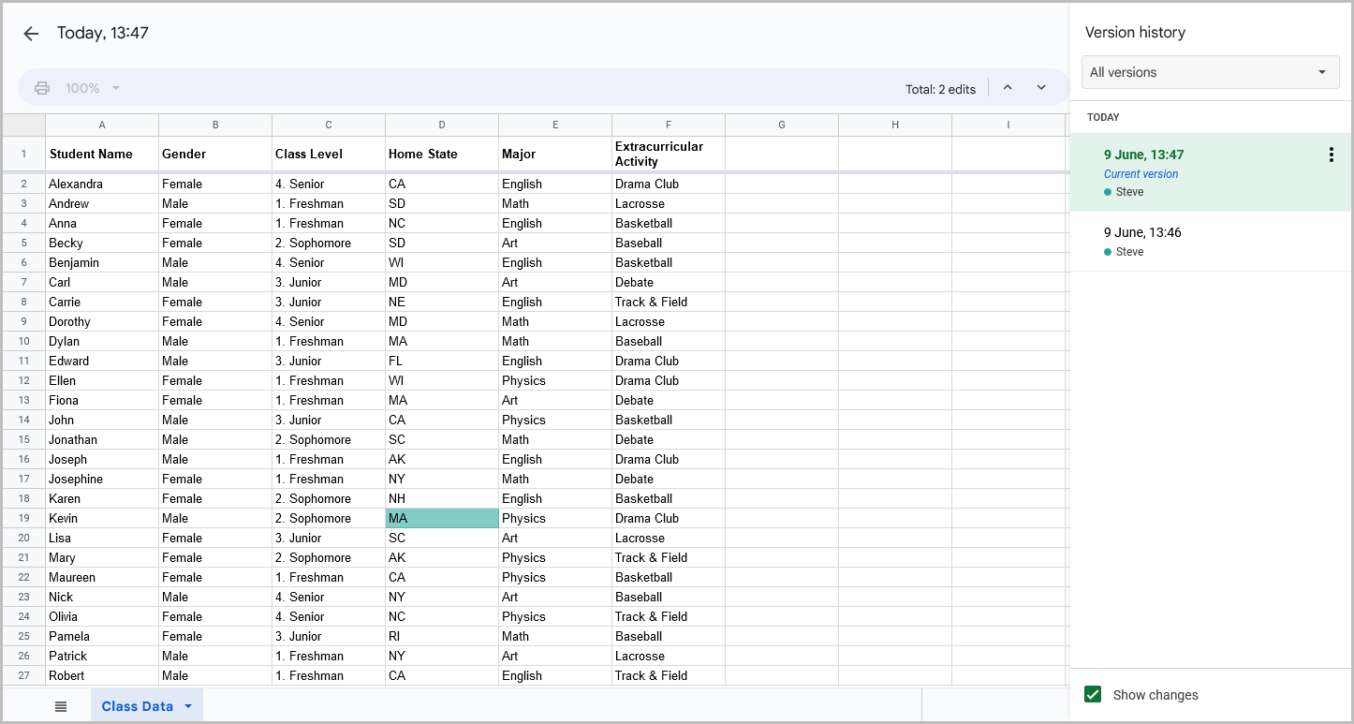Click the FL home state cell for Edward
Image resolution: width=1354 pixels, height=724 pixels.
tap(442, 361)
